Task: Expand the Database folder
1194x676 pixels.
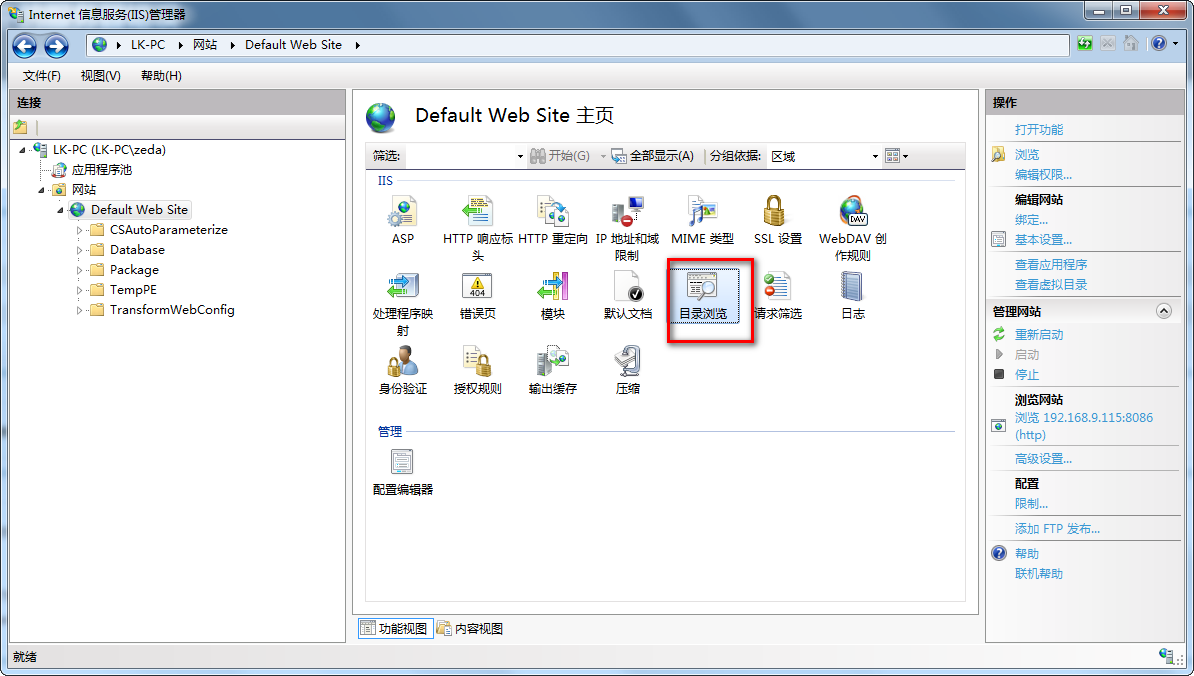Action: pos(79,250)
